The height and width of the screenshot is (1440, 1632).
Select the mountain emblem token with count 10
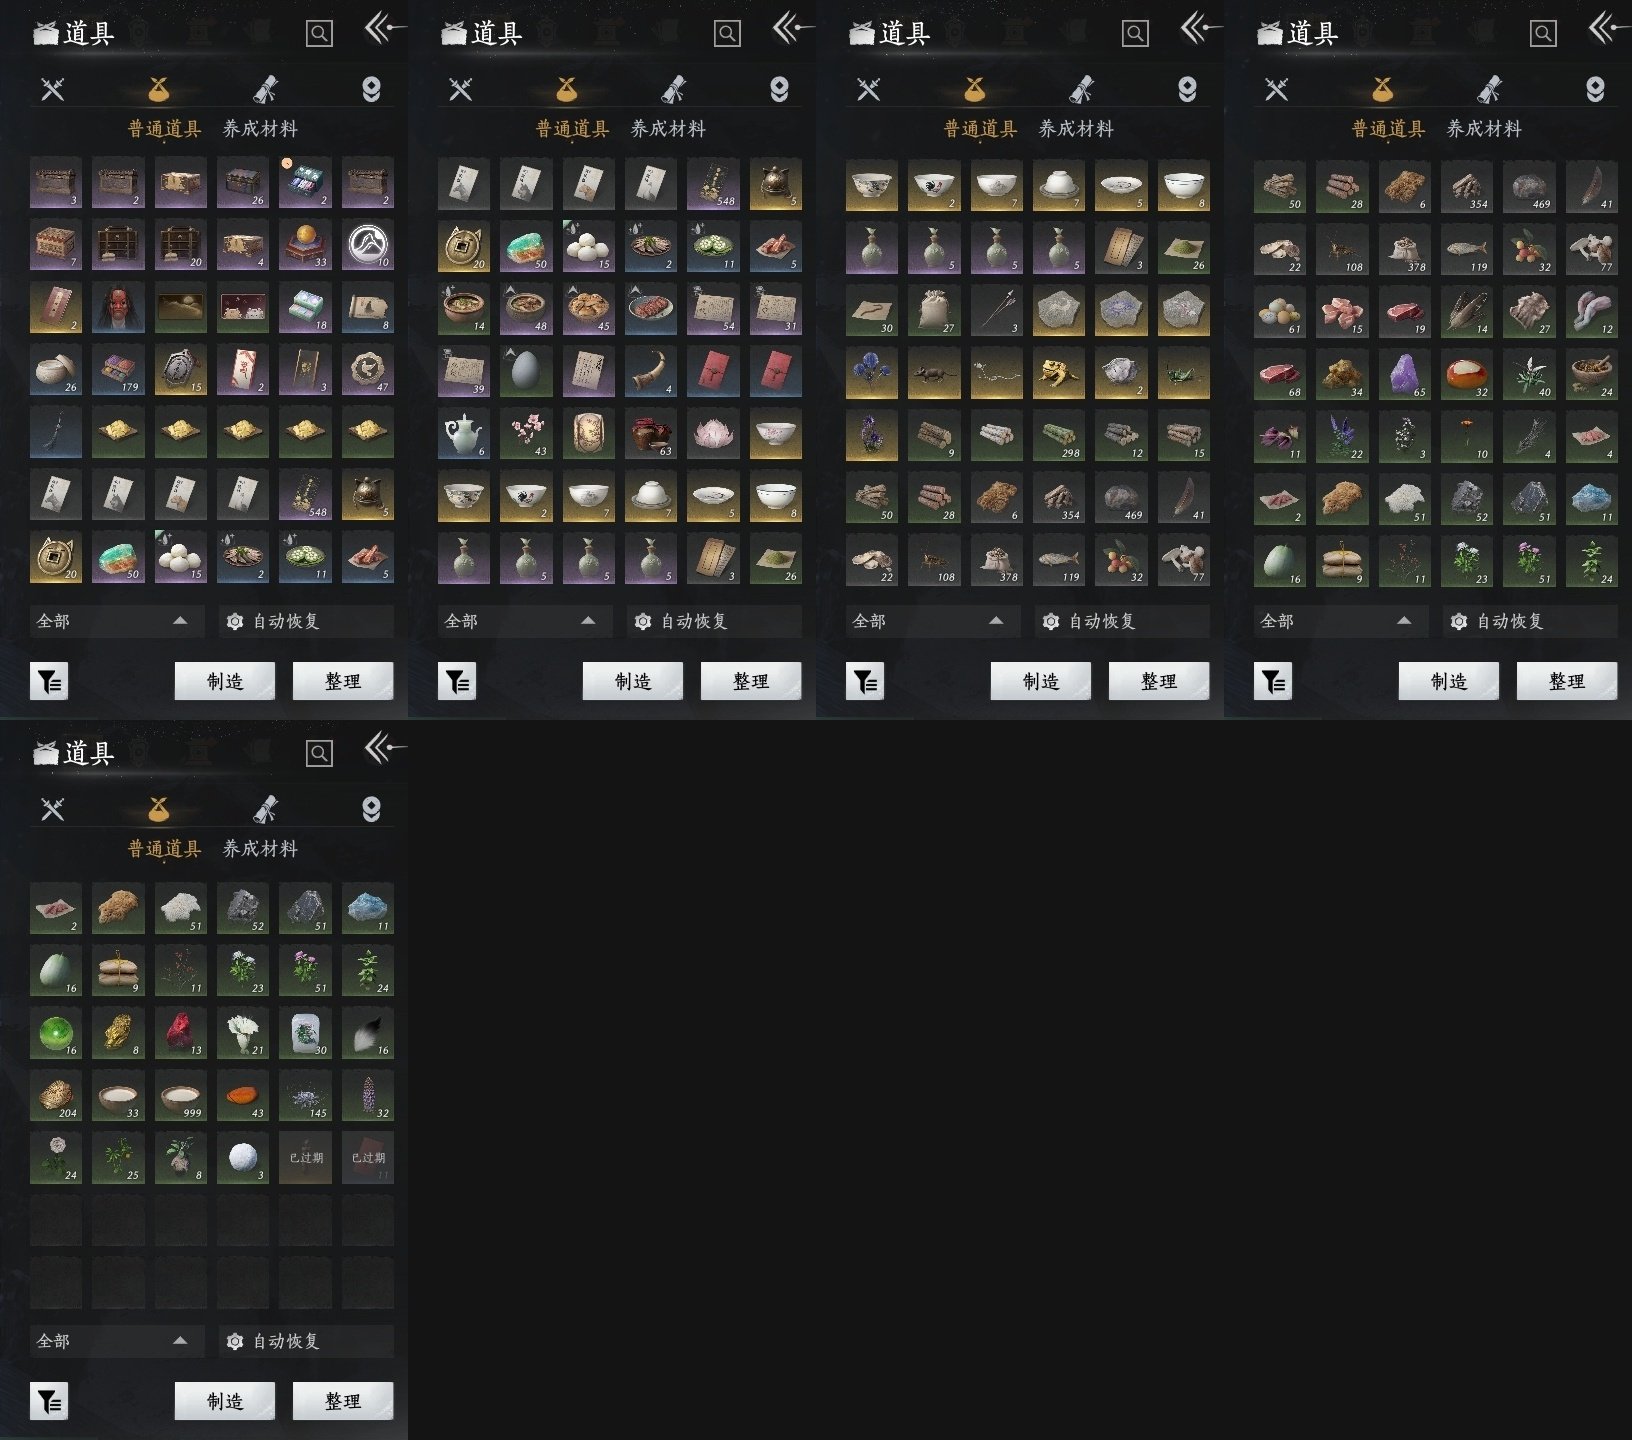[x=367, y=244]
